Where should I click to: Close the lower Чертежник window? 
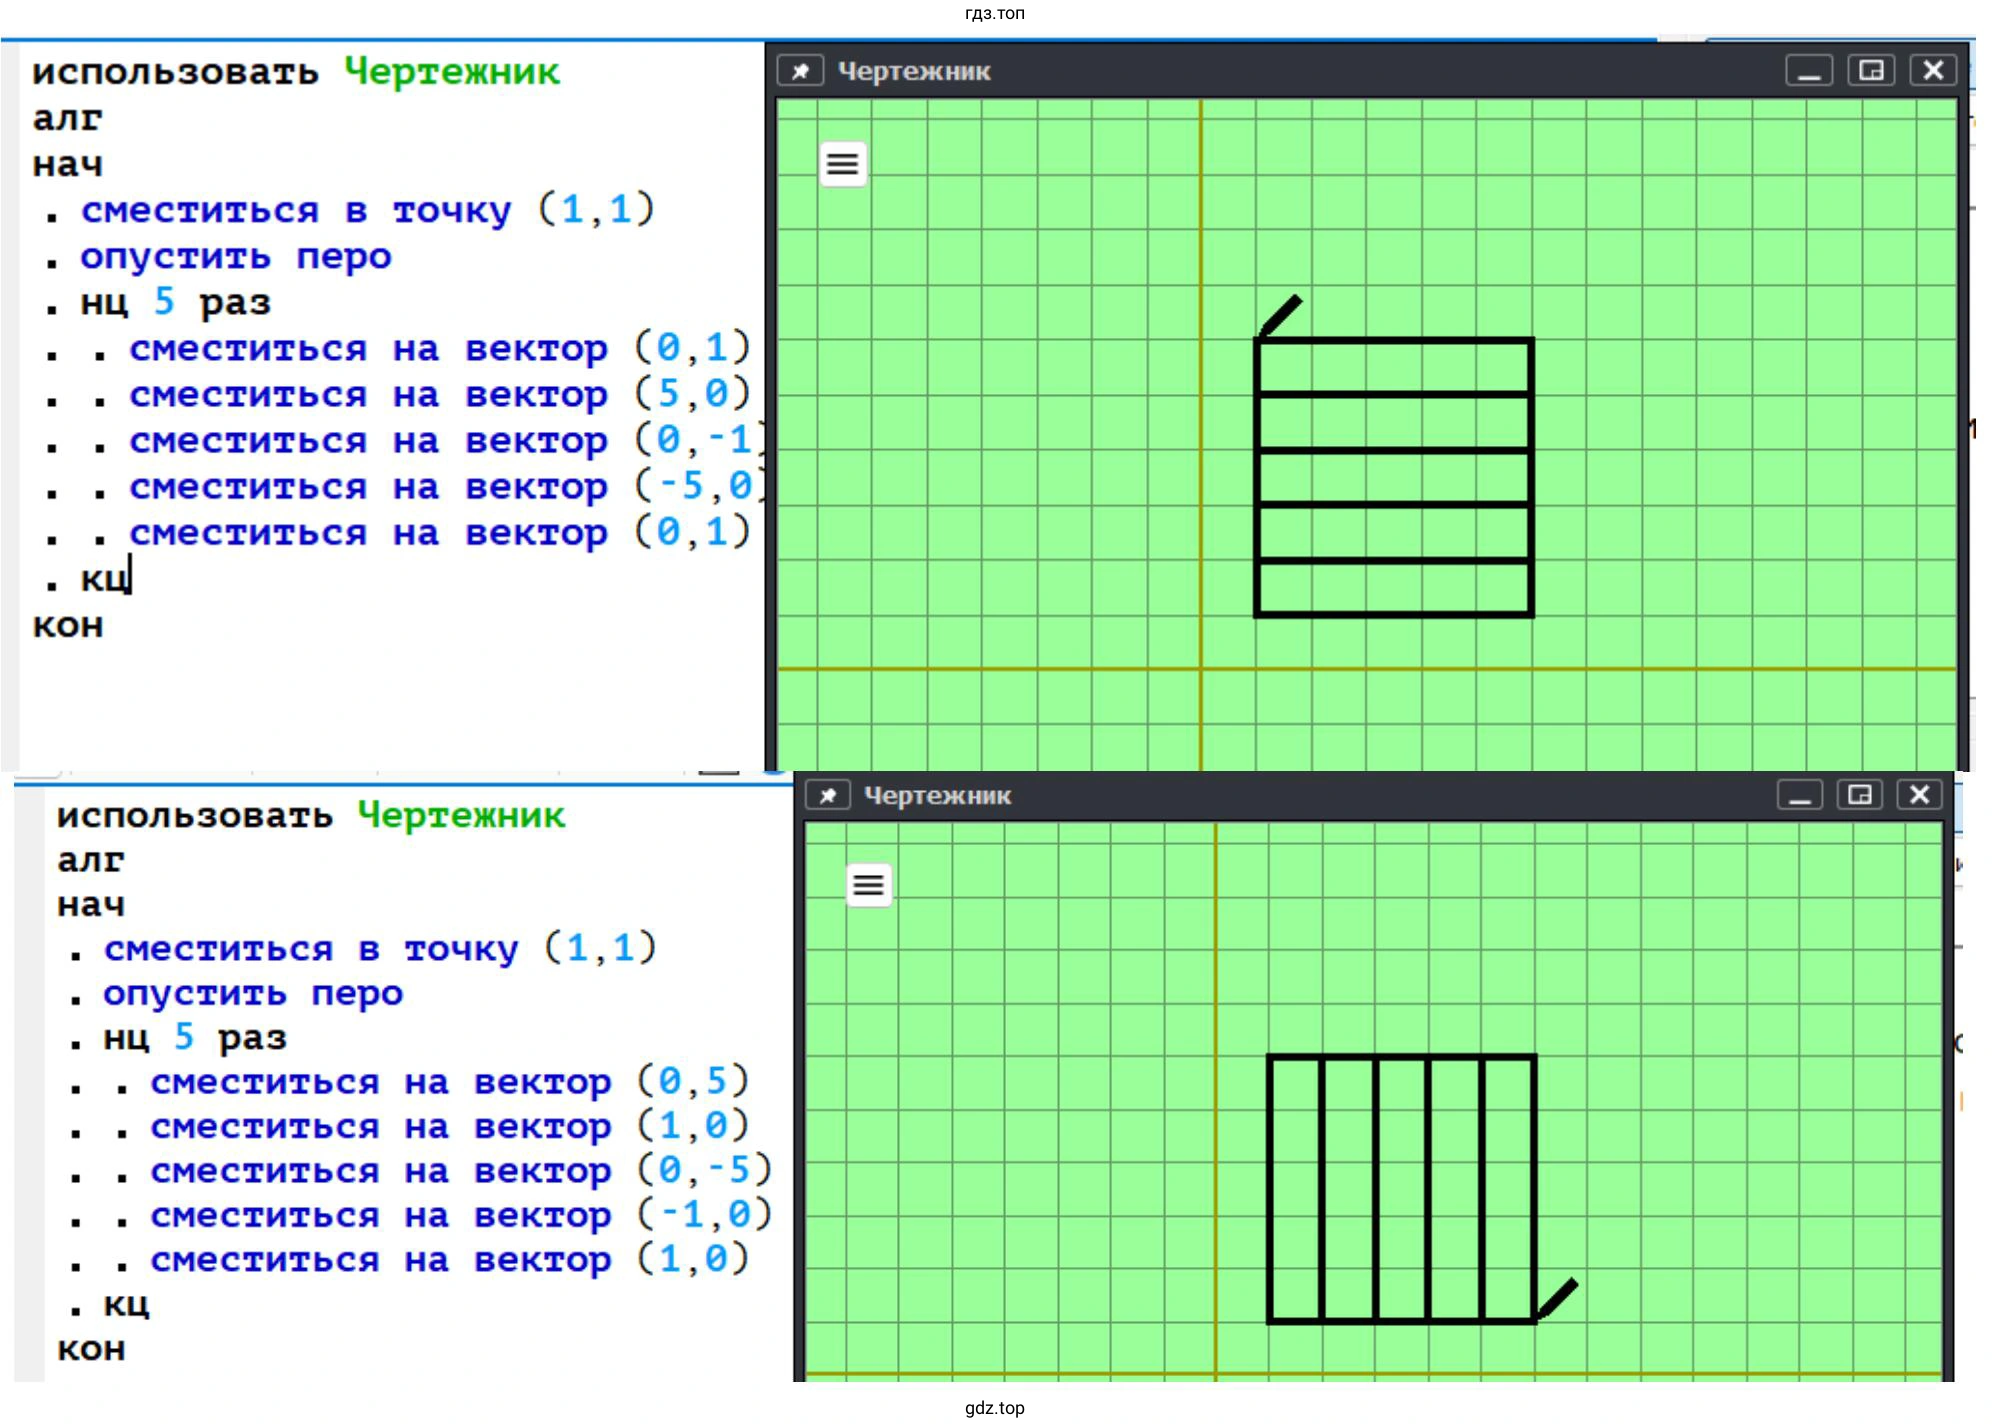point(1919,795)
